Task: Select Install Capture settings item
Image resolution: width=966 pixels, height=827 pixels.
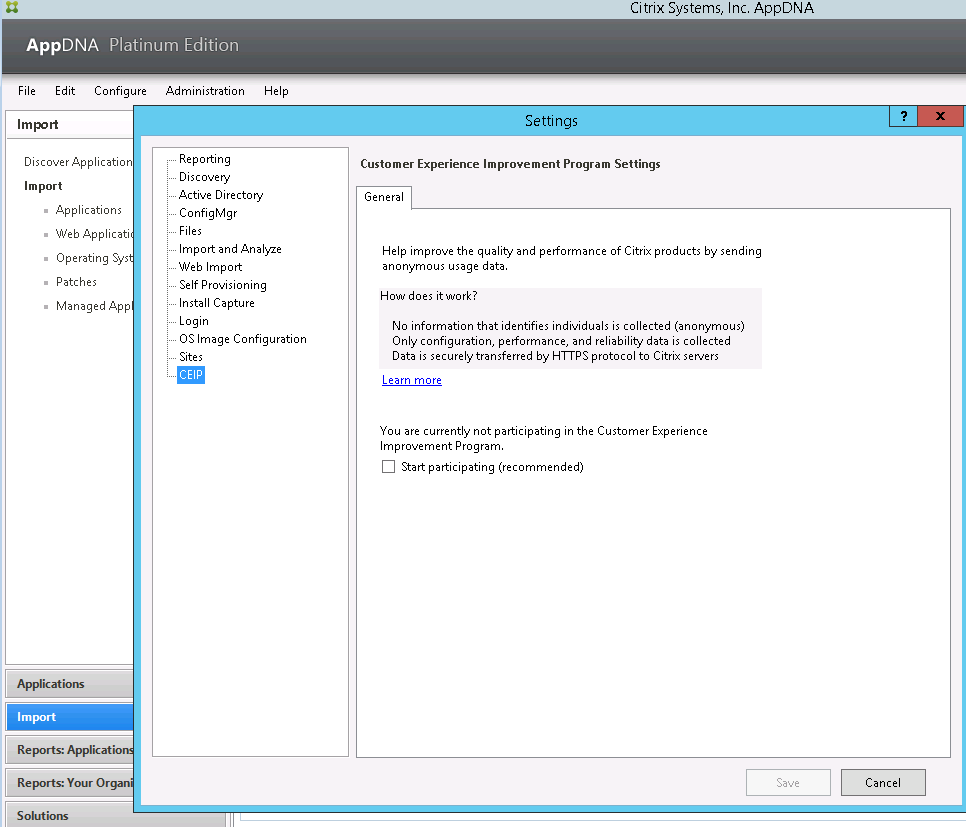Action: (216, 303)
